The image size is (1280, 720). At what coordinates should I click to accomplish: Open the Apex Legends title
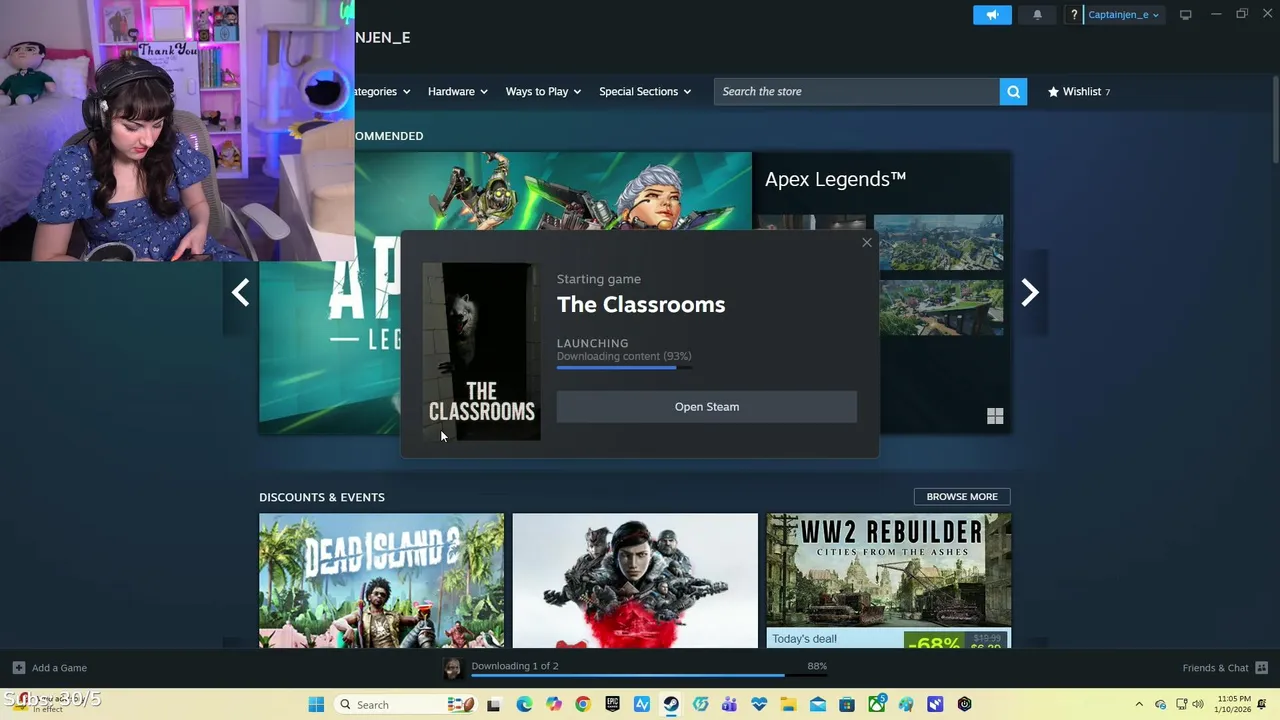[835, 179]
